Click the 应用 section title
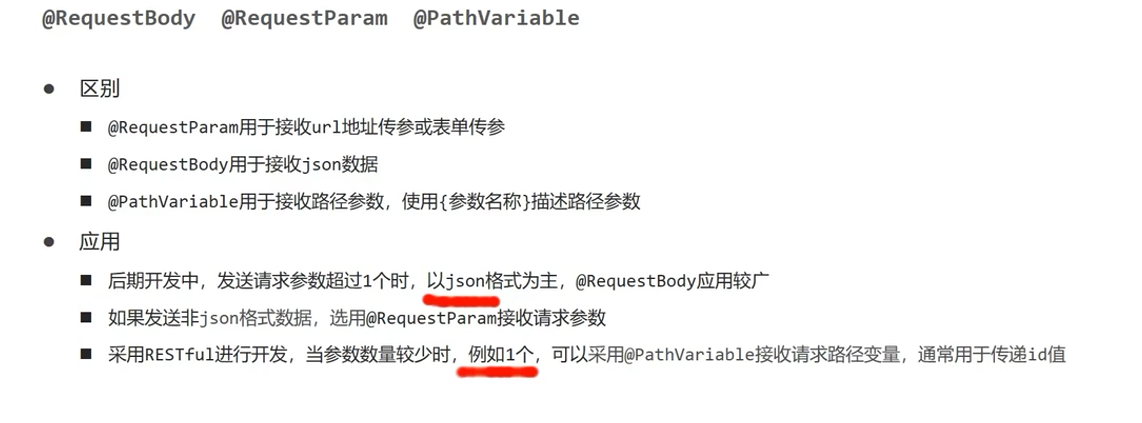The height and width of the screenshot is (423, 1142). (x=100, y=242)
